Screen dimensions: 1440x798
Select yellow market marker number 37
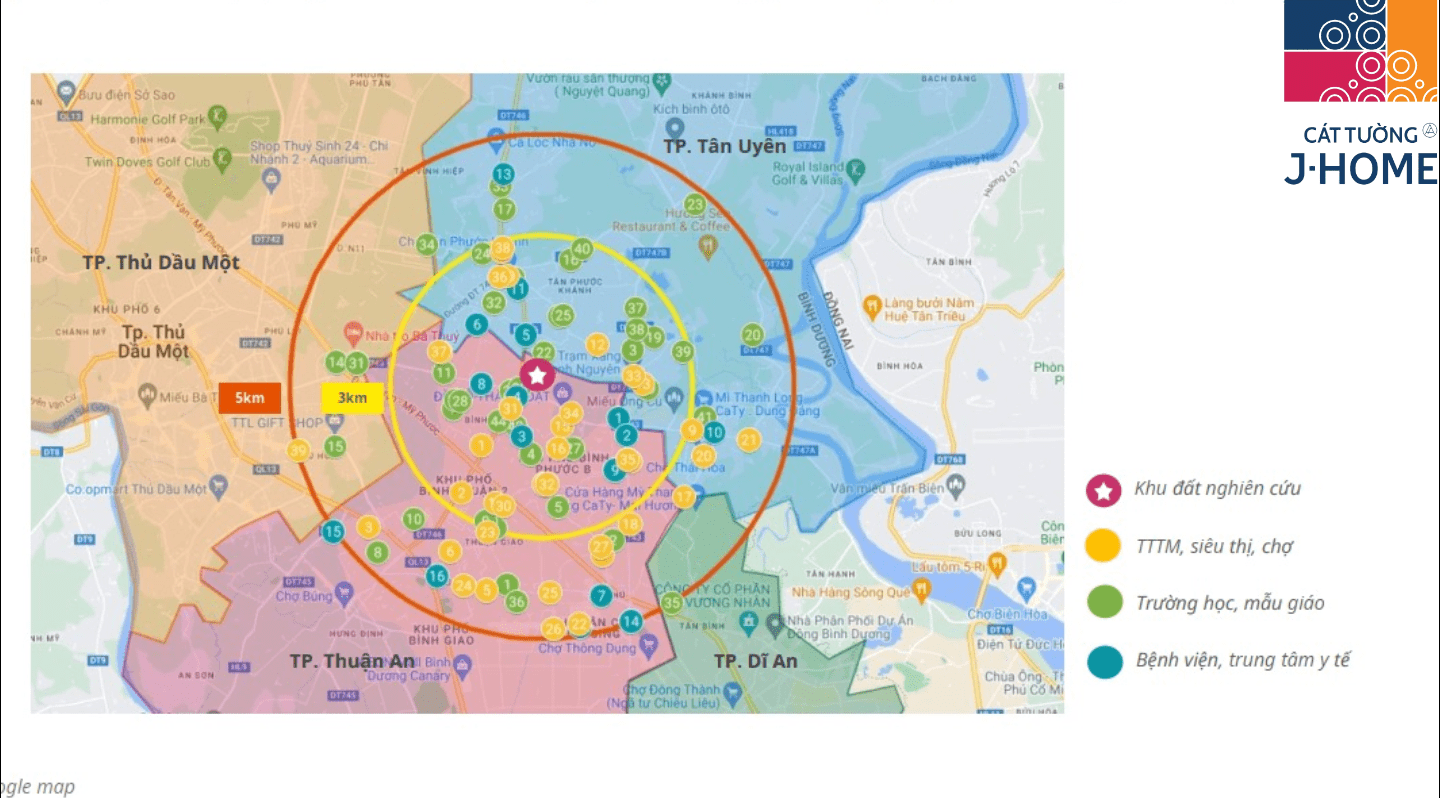click(439, 351)
